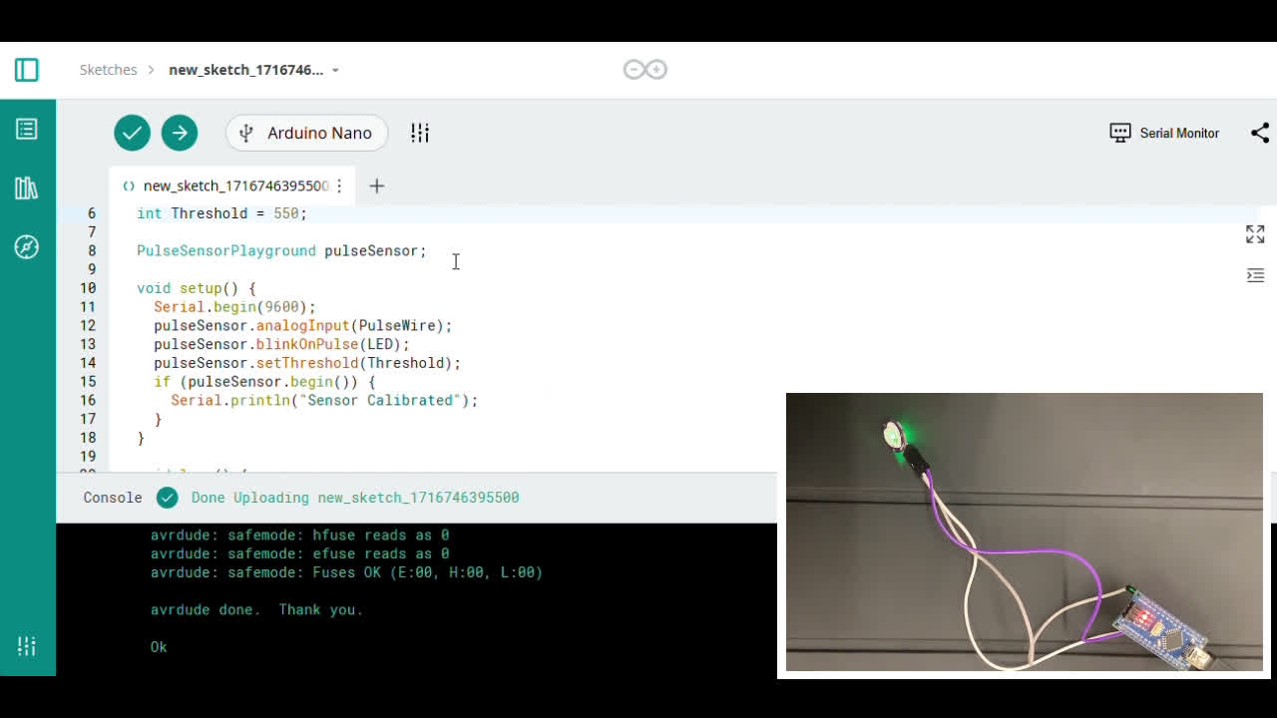The width and height of the screenshot is (1277, 718).
Task: Click the 'void setup() {' line
Action: 197,289
